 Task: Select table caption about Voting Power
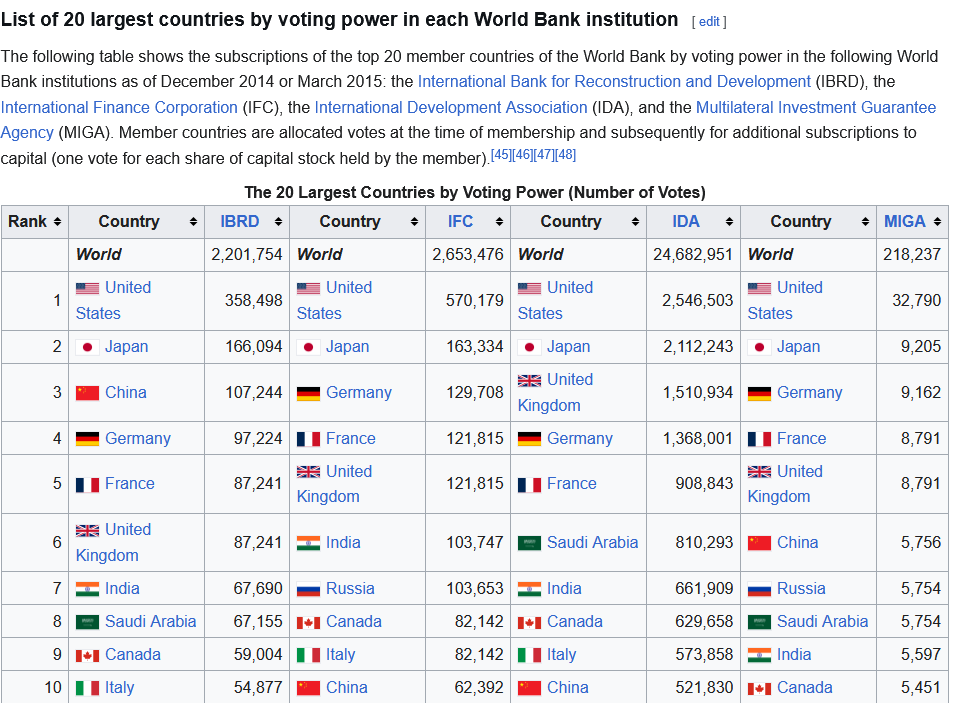tap(475, 193)
